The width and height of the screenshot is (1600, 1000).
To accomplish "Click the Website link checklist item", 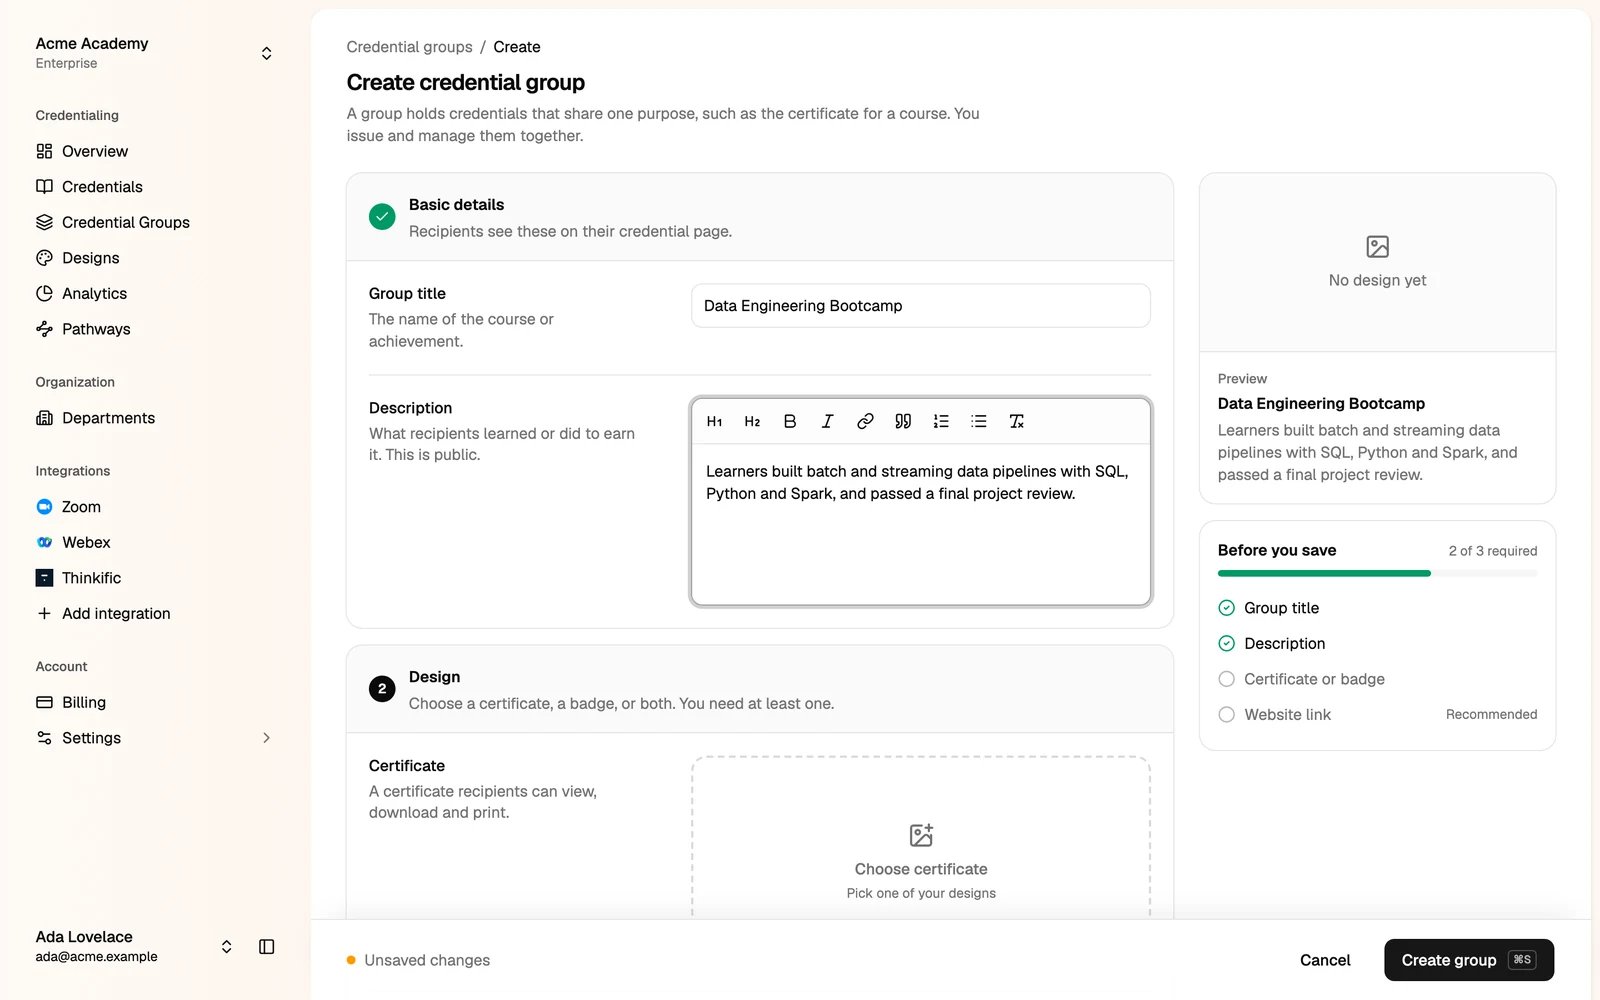I will pyautogui.click(x=1377, y=715).
